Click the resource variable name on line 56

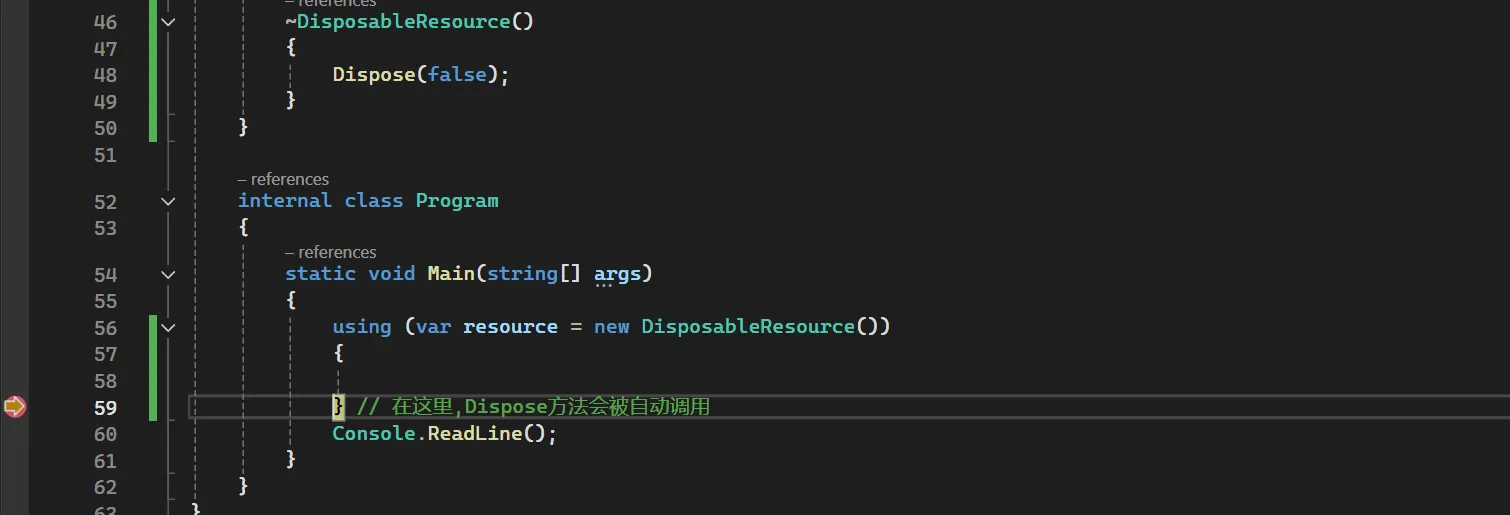point(510,326)
